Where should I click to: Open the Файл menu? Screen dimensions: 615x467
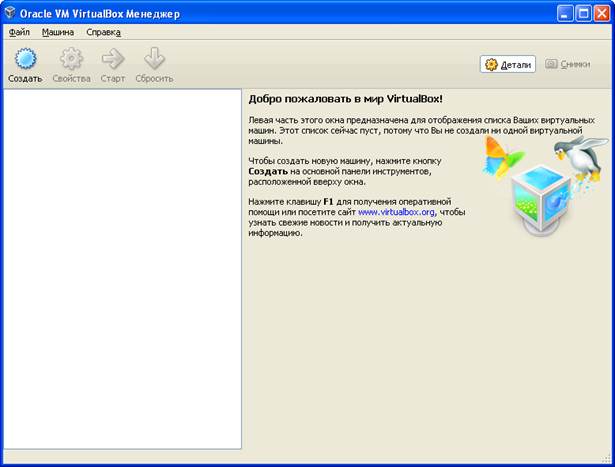[19, 32]
